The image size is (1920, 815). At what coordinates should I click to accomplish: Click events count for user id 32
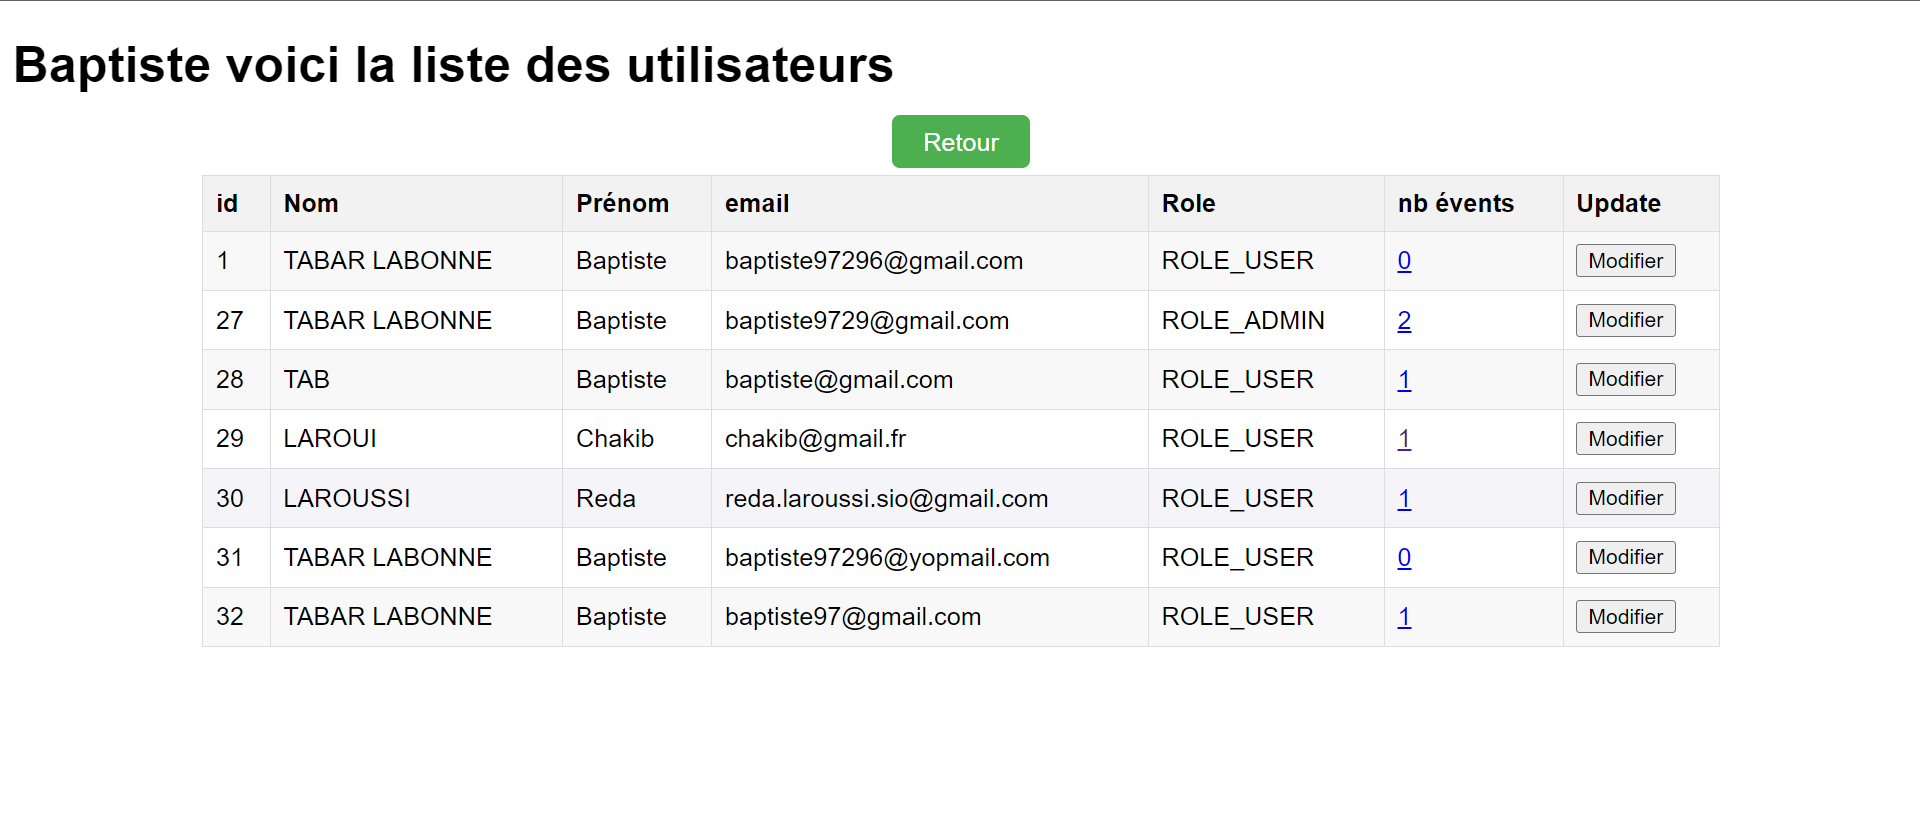1404,617
